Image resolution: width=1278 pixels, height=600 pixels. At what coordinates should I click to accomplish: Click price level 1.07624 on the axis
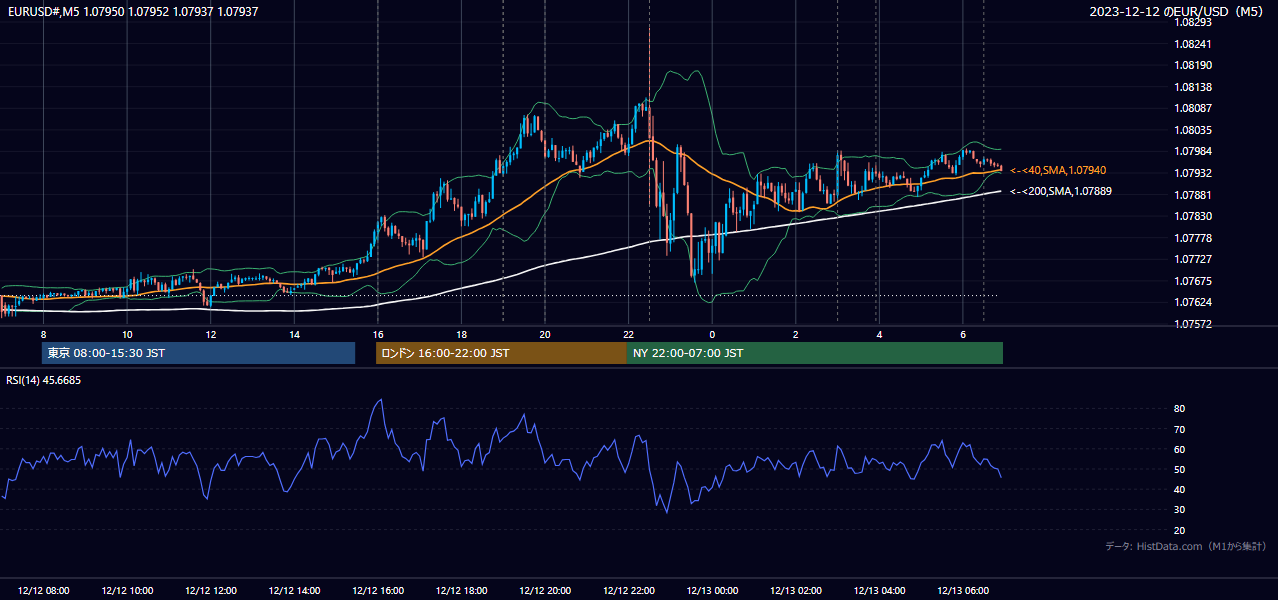(x=1194, y=302)
